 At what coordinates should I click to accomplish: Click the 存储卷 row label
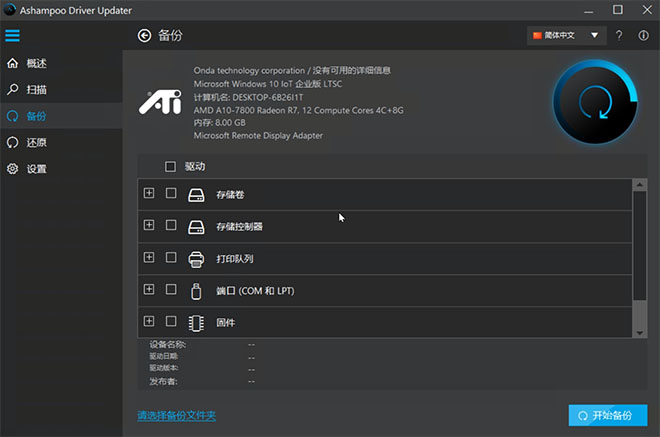[x=230, y=195]
